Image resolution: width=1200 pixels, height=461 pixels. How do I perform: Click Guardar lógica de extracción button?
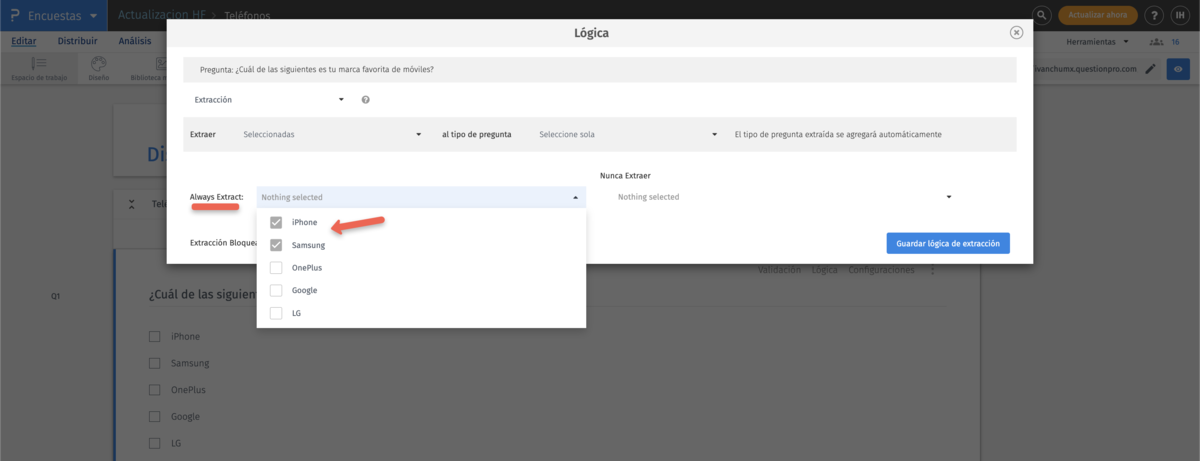[948, 243]
